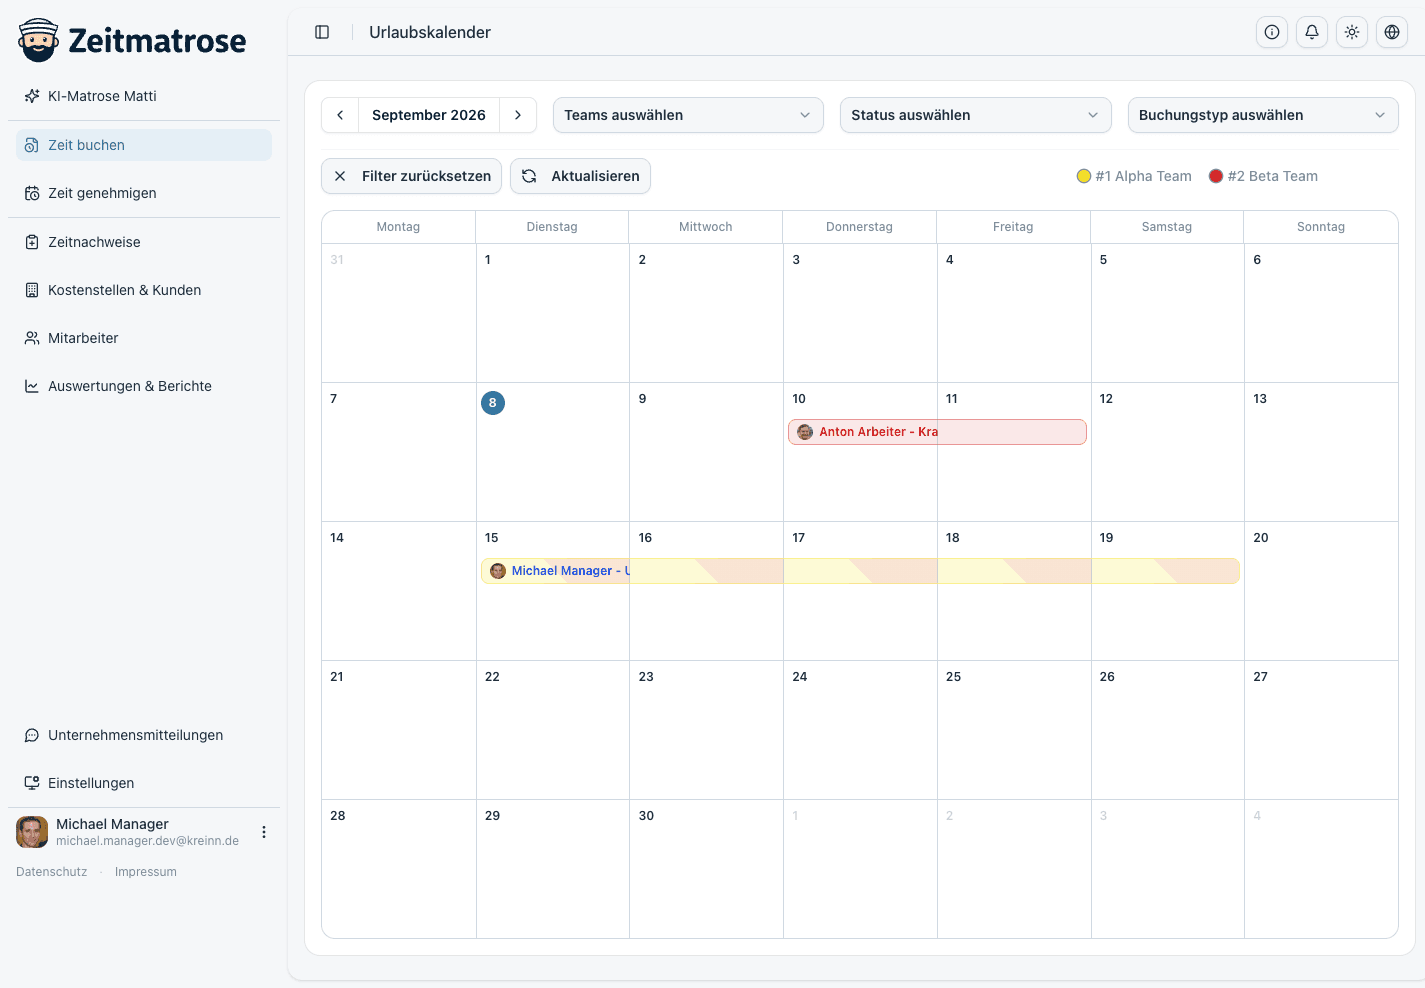The width and height of the screenshot is (1425, 988).
Task: Open Kostenstellen & Kunden menu item
Action: (144, 290)
